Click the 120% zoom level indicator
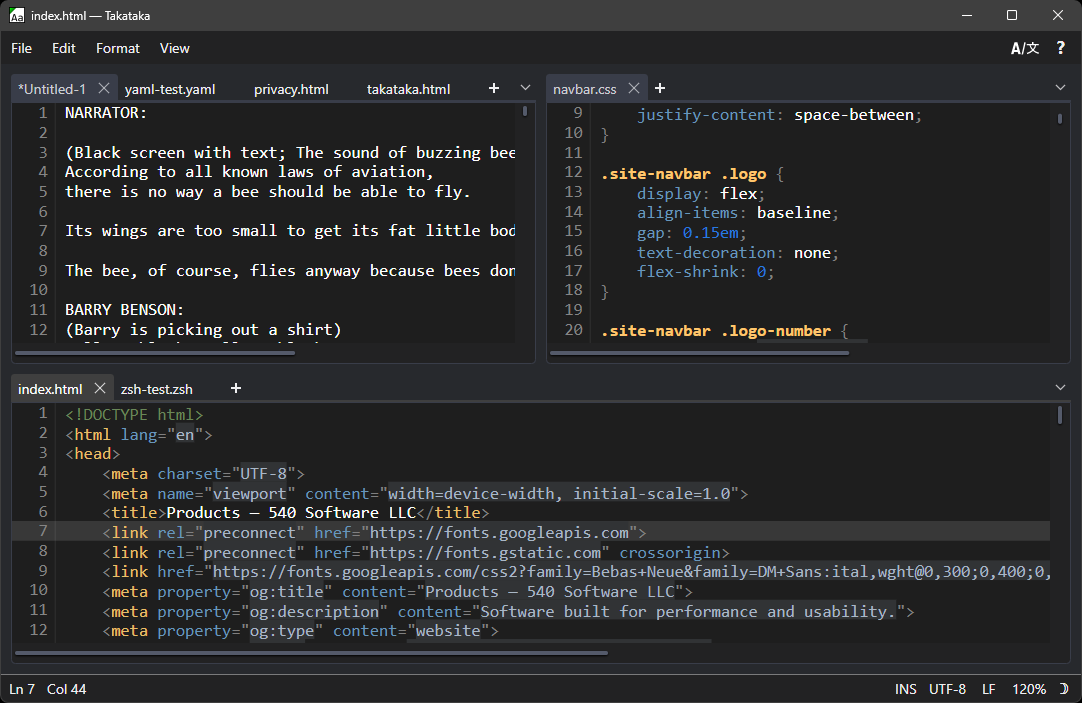This screenshot has width=1082, height=703. [1028, 689]
